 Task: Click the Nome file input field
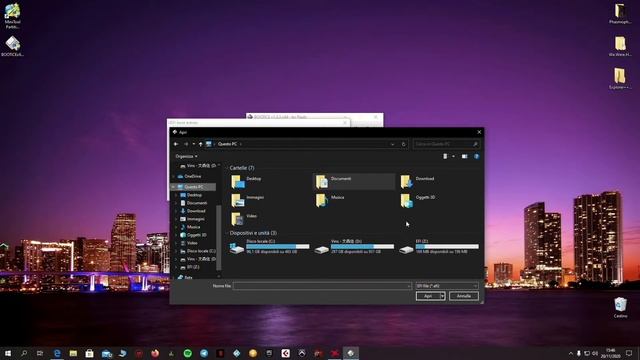[322, 286]
